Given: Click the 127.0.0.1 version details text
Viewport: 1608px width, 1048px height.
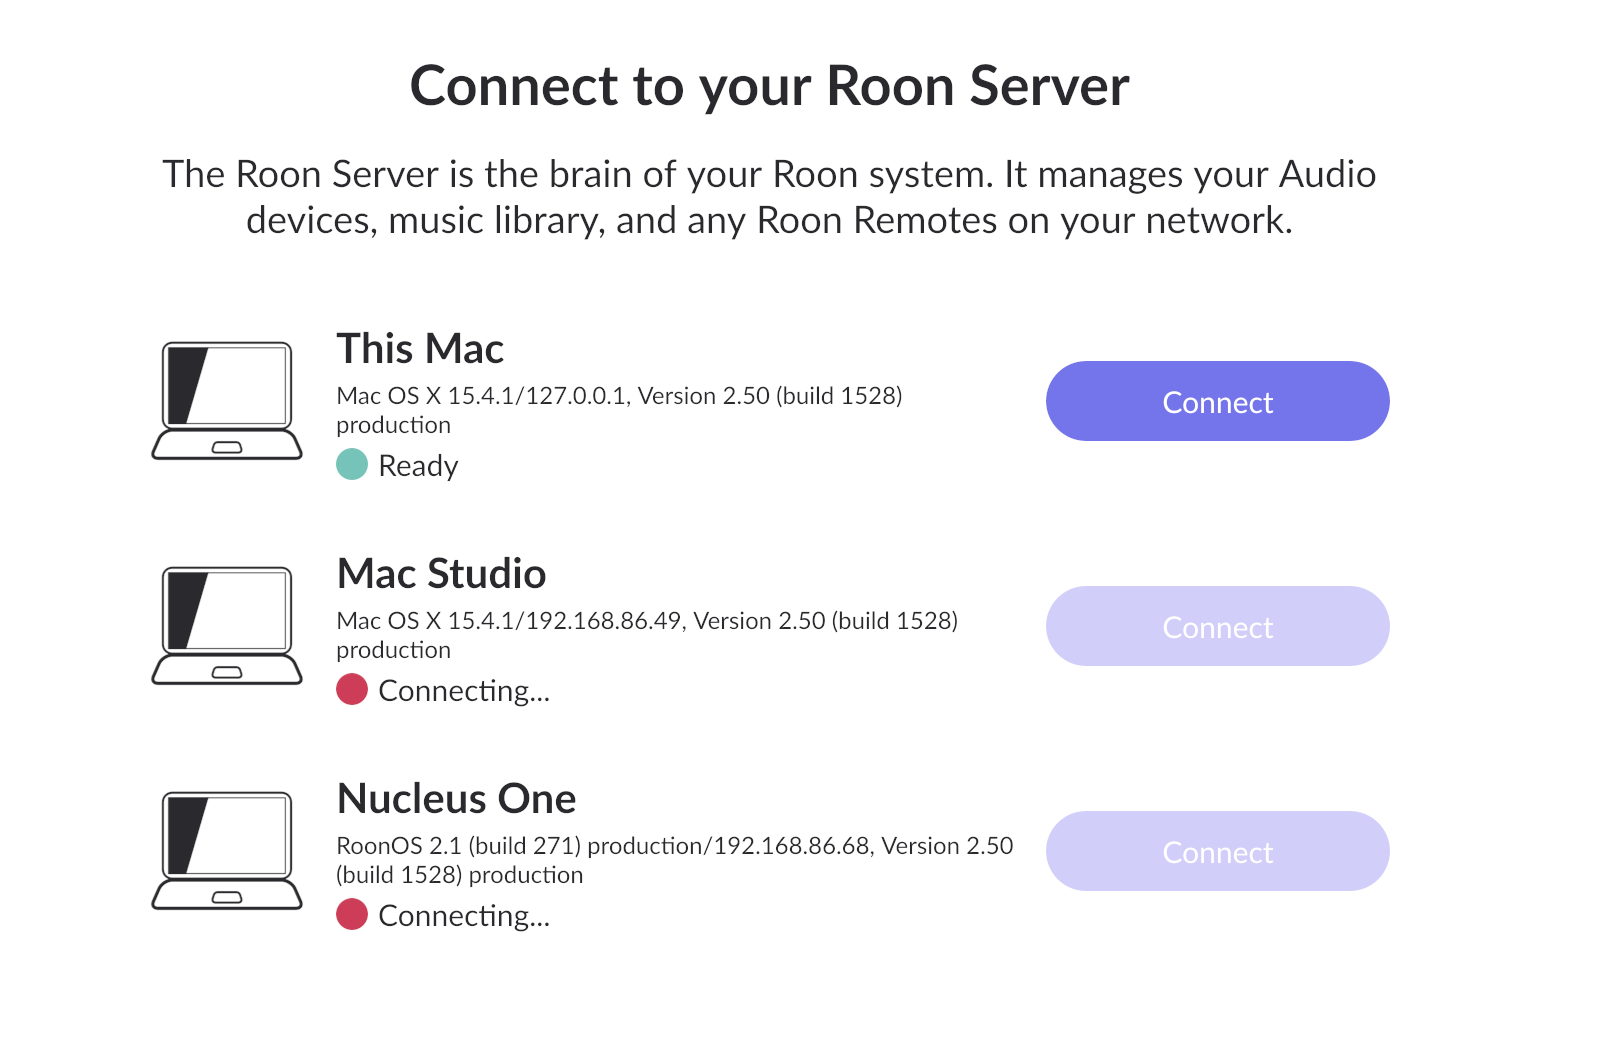Looking at the screenshot, I should point(619,410).
